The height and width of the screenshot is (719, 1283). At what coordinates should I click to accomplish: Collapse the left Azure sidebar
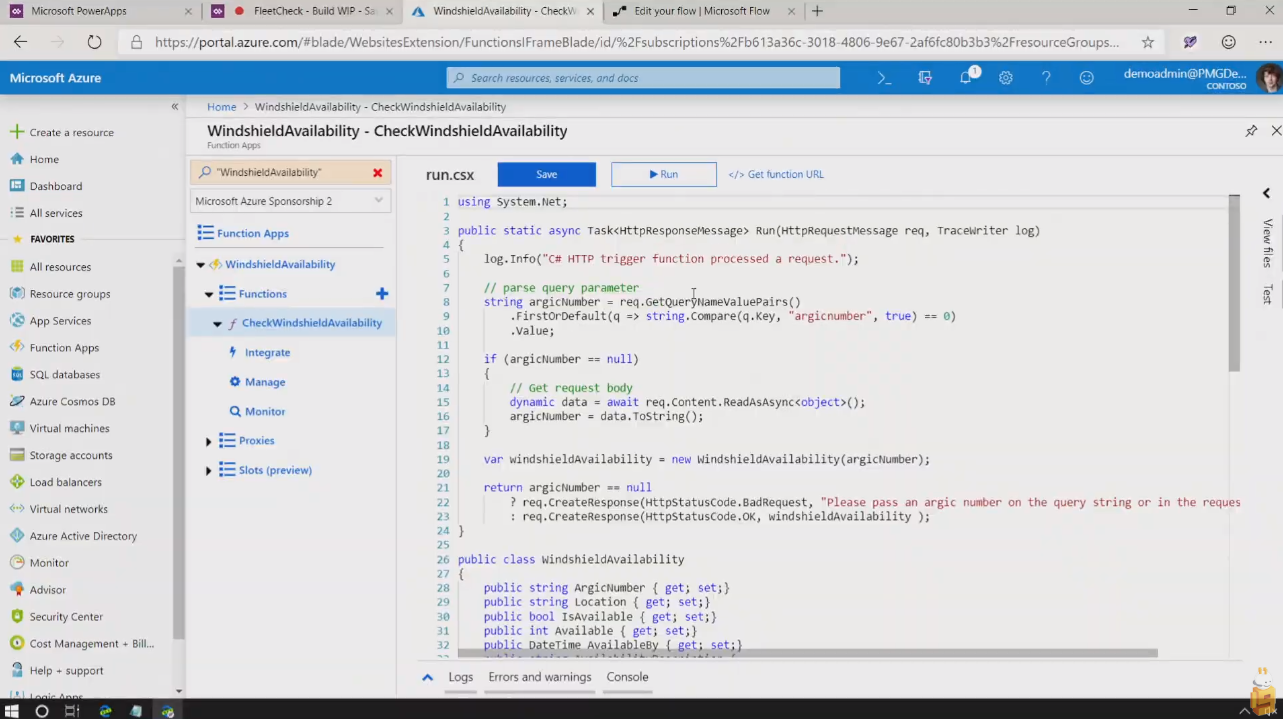[x=175, y=106]
